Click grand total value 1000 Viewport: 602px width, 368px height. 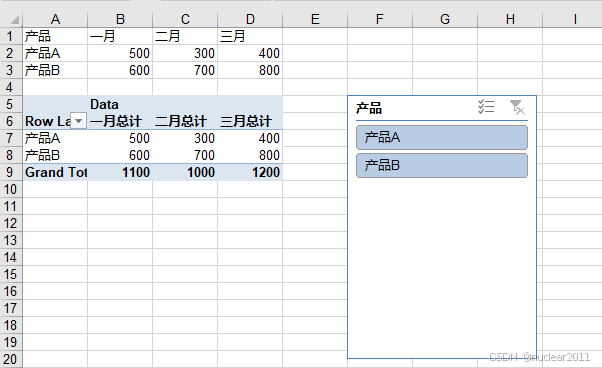click(185, 172)
